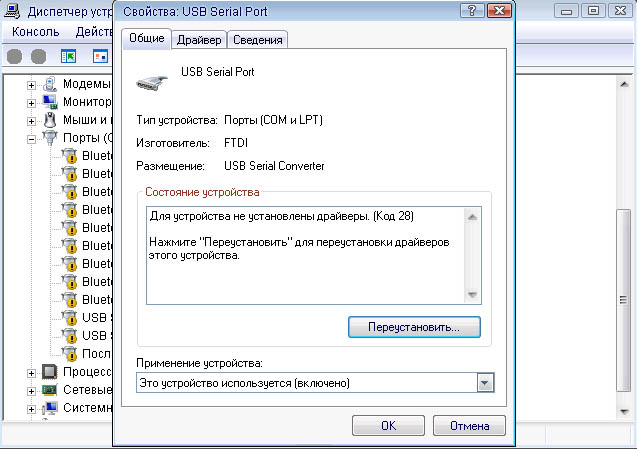637x449 pixels.
Task: Click the Модемы modem device icon
Action: point(50,84)
